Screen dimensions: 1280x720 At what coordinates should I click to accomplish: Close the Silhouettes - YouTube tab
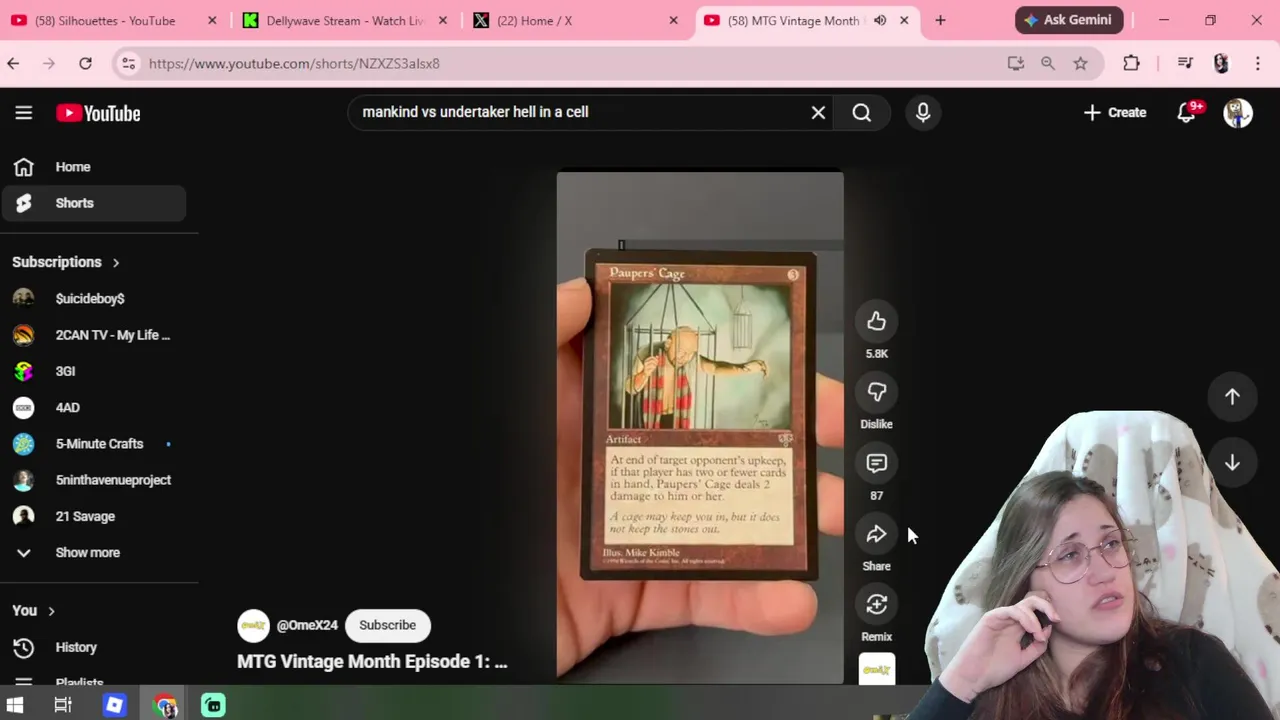212,20
